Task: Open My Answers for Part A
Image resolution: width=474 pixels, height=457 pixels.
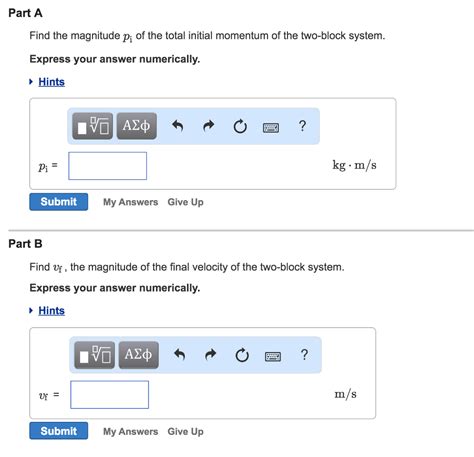Action: [130, 202]
